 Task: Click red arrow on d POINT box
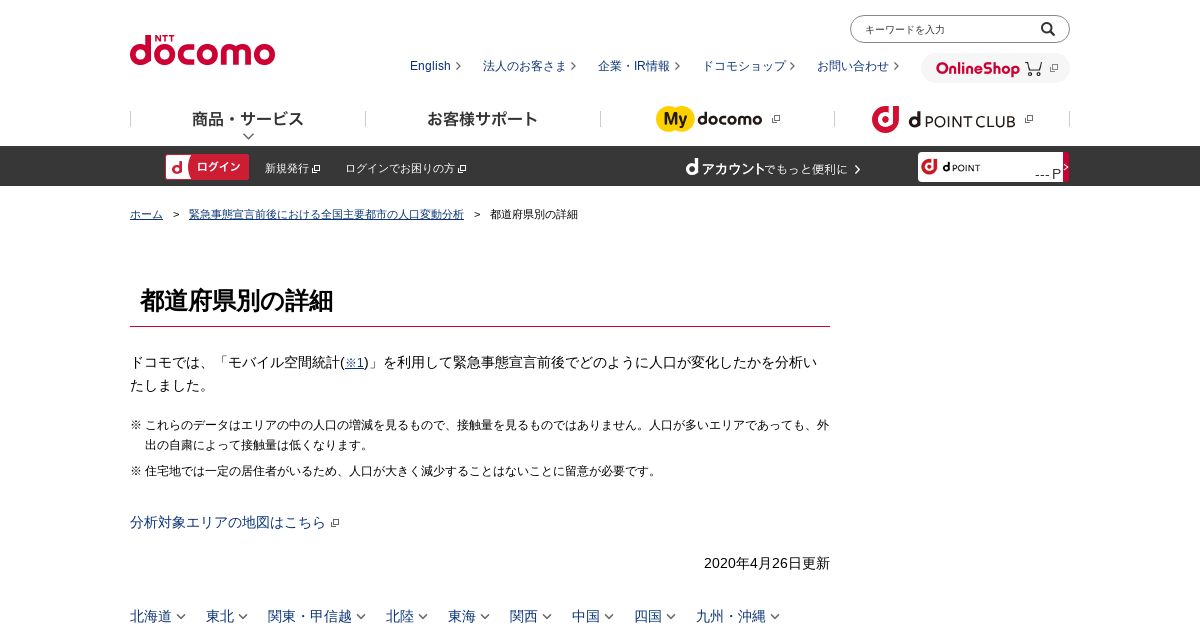[x=1066, y=167]
